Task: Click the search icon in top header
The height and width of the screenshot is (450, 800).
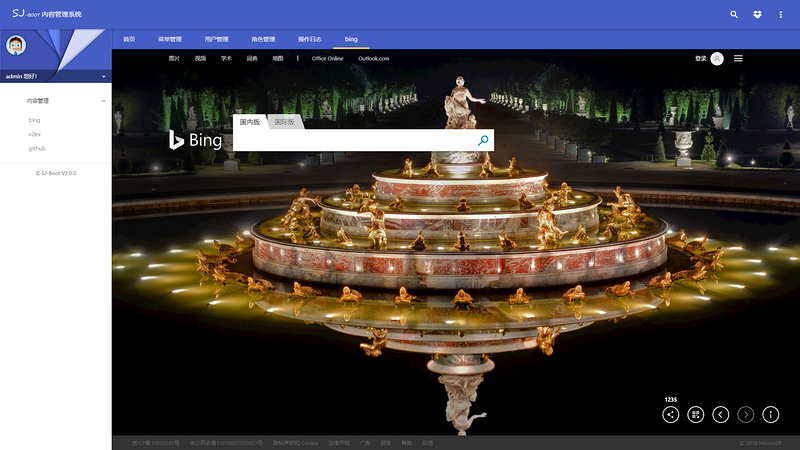Action: [734, 14]
